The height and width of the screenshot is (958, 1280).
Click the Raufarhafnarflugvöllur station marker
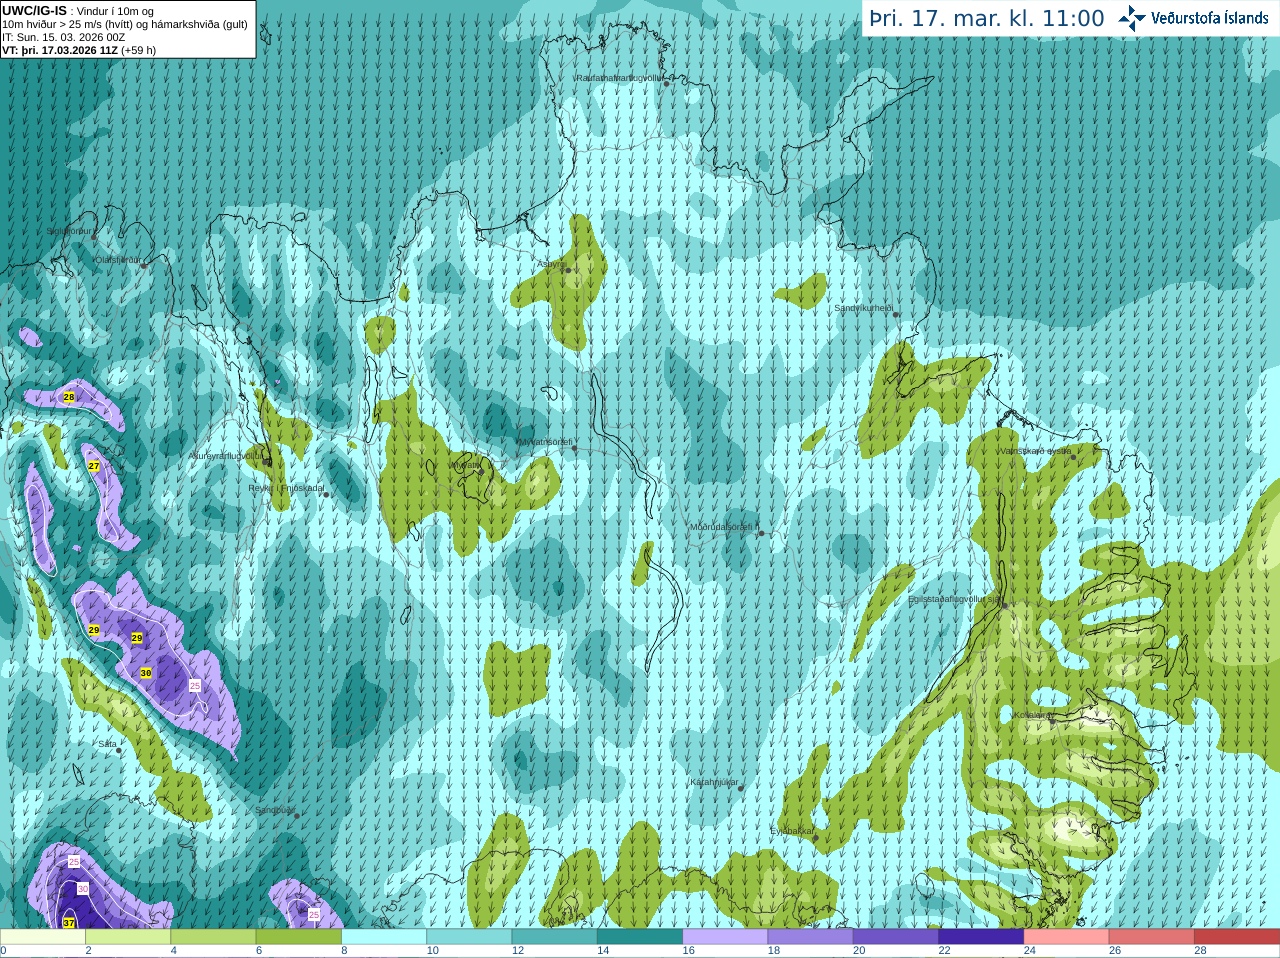[x=666, y=83]
